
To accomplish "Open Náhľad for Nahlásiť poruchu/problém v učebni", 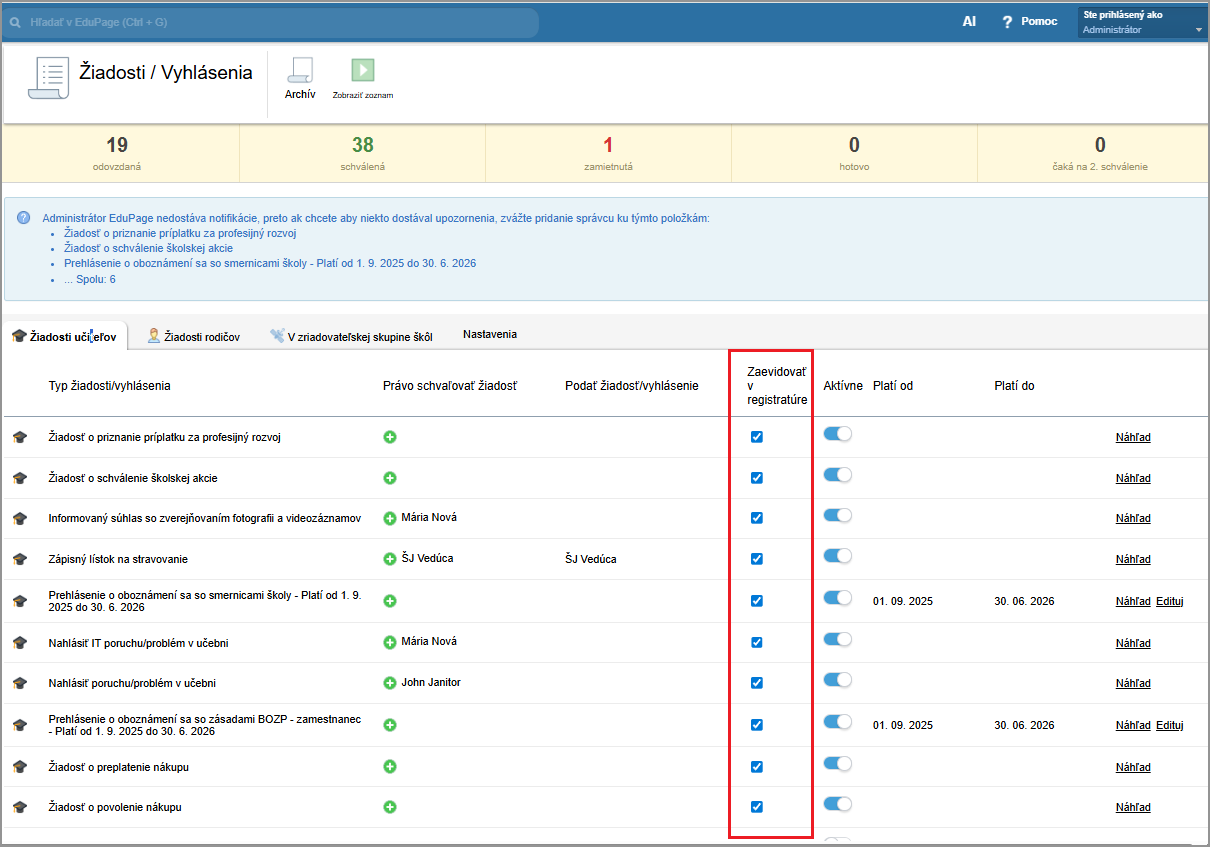I will tap(1133, 683).
